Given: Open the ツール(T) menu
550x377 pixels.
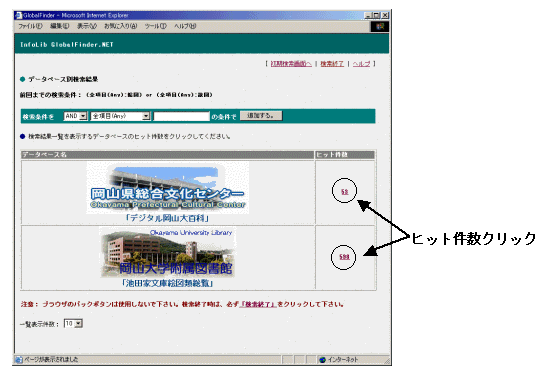Looking at the screenshot, I should (x=155, y=26).
